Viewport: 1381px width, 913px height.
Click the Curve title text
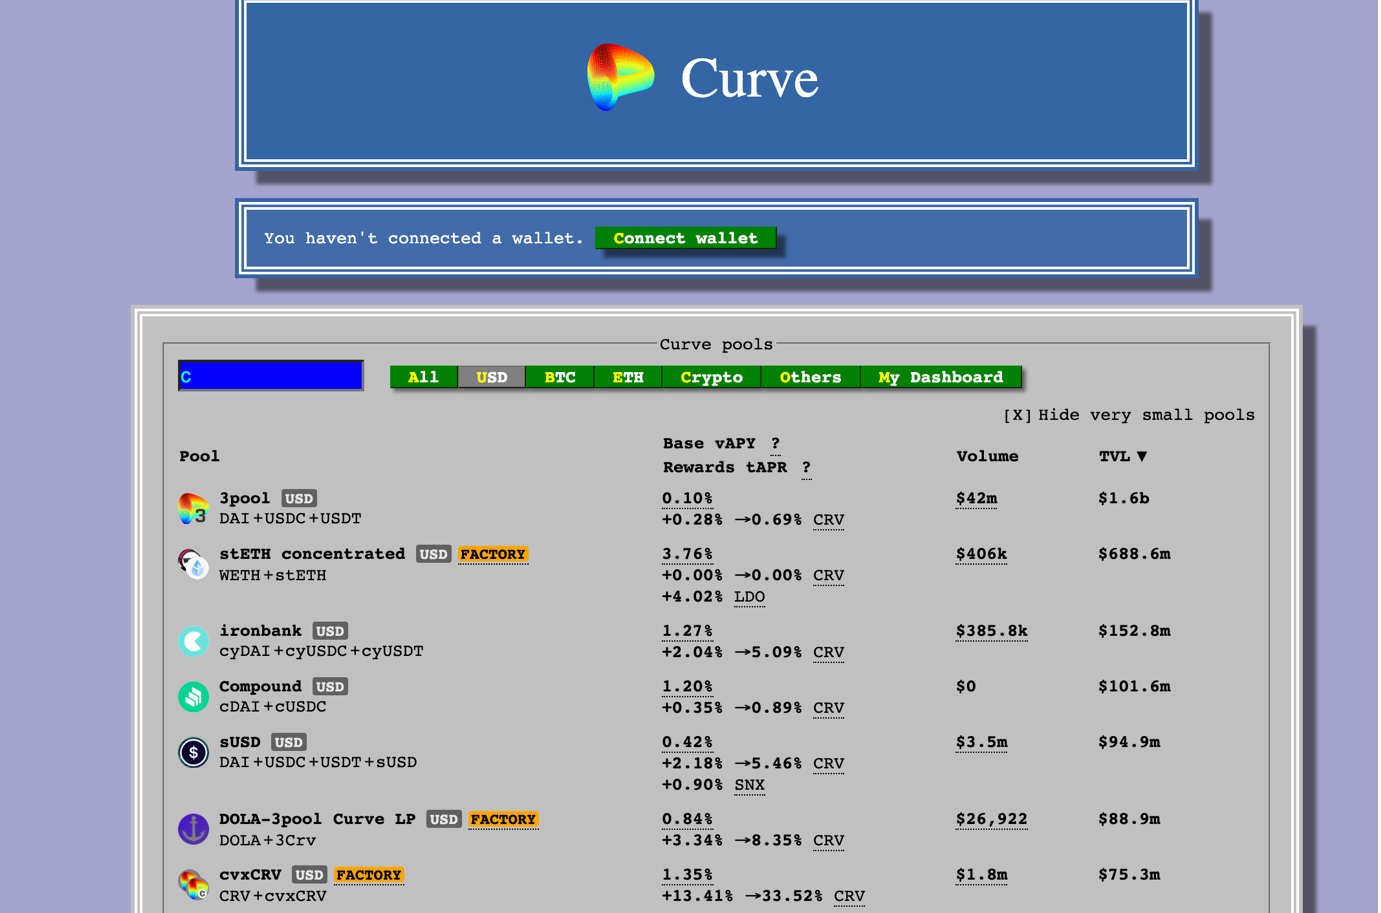(749, 78)
